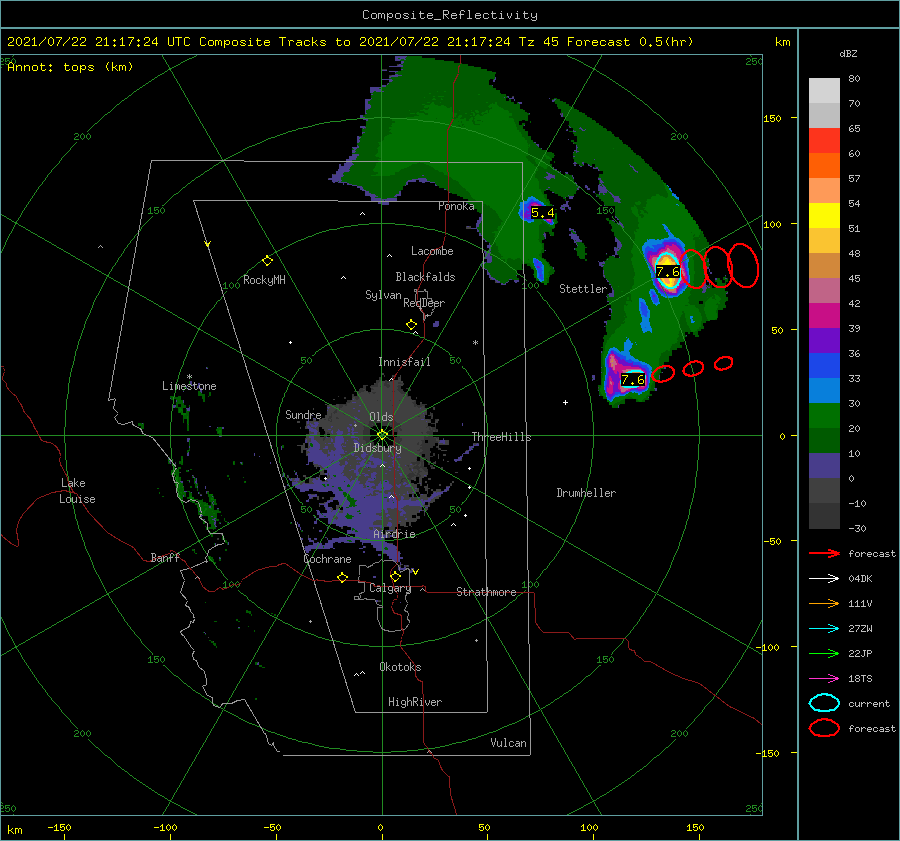900x841 pixels.
Task: Click the Didsbury town label
Action: click(x=377, y=448)
